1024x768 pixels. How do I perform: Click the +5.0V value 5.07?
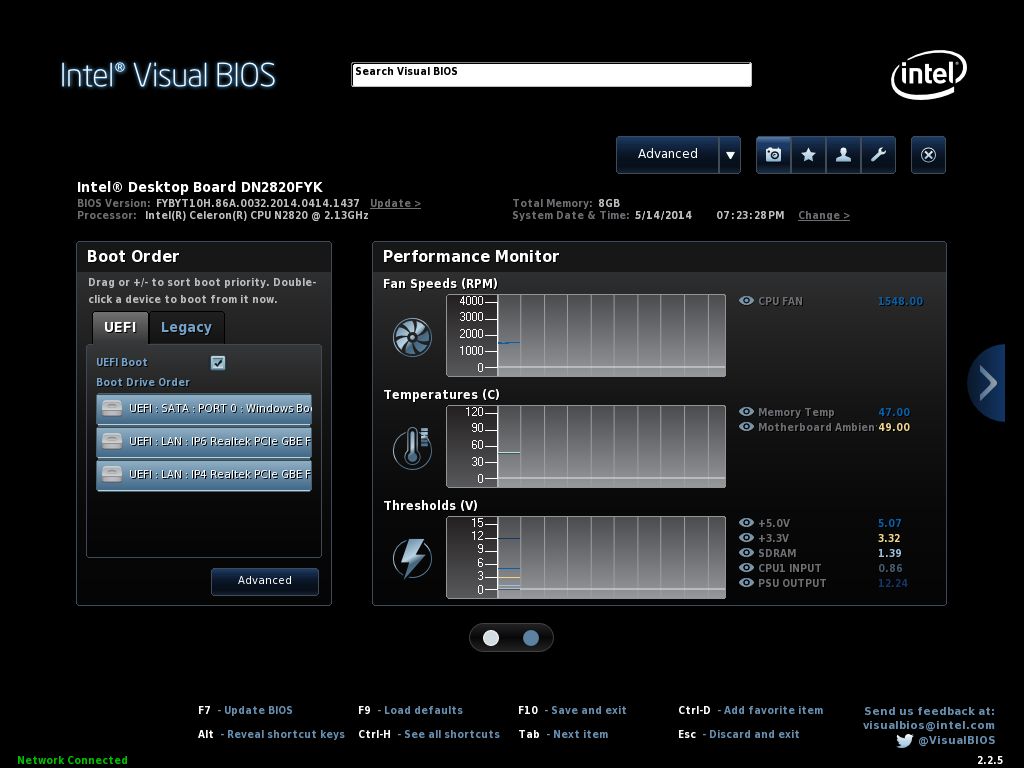coord(889,523)
